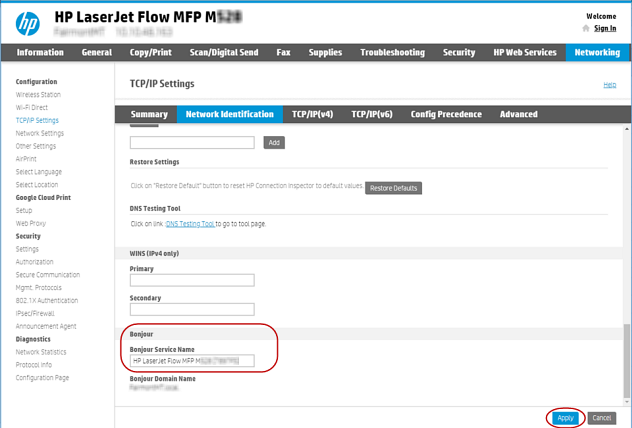
Task: Open Other Settings in sidebar
Action: pyautogui.click(x=36, y=146)
